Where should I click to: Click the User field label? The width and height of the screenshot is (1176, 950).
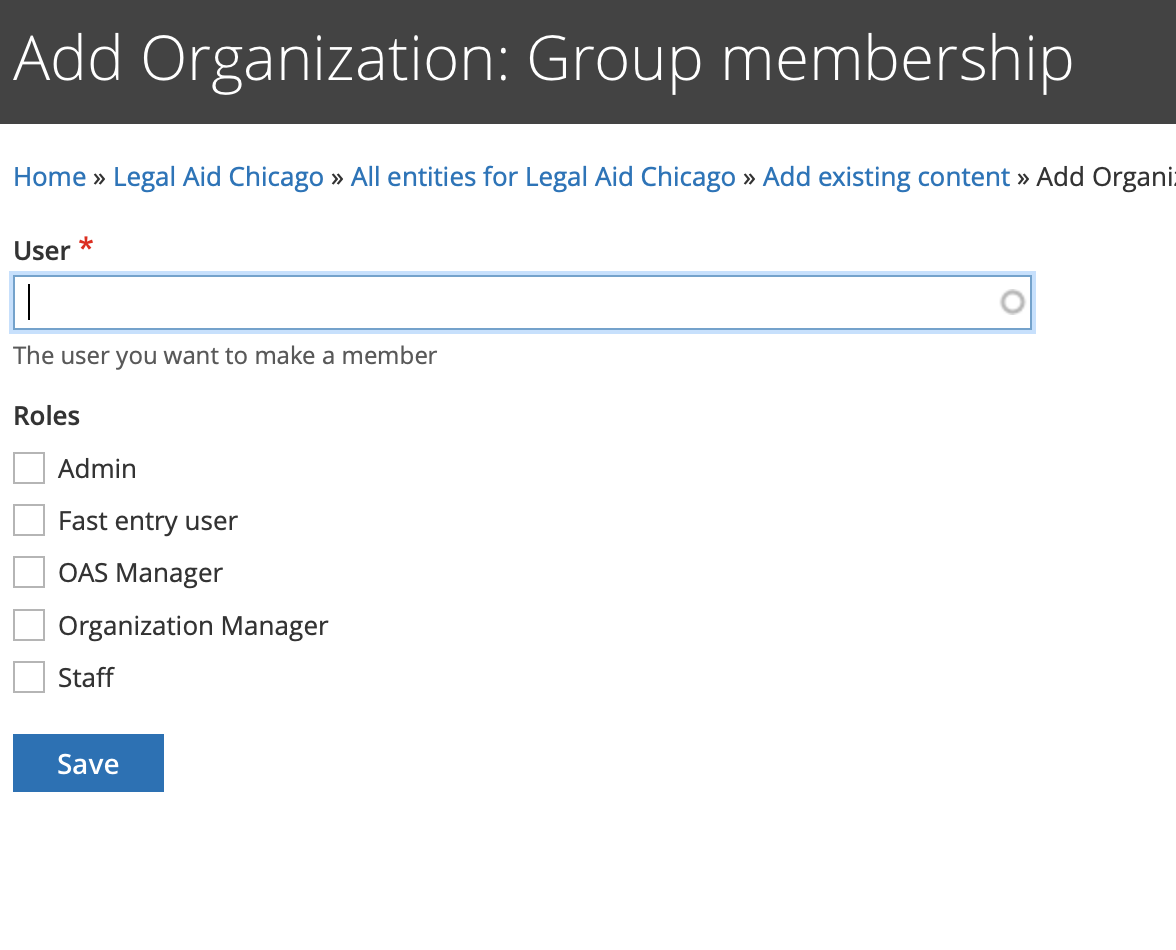(42, 250)
